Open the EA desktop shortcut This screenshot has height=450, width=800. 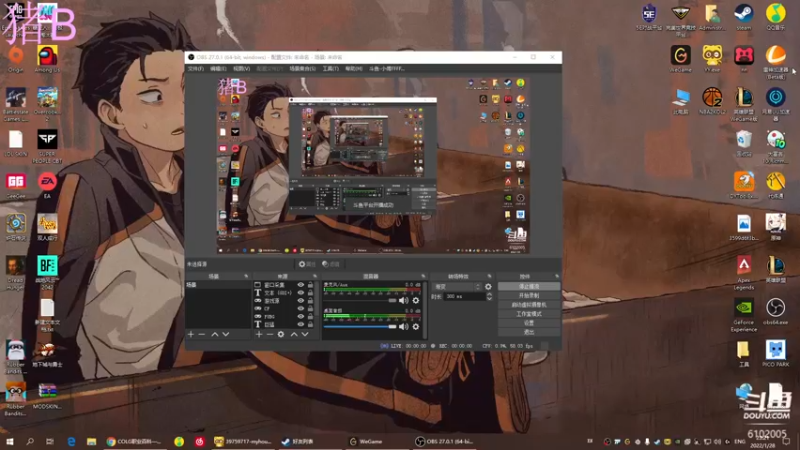tap(47, 185)
